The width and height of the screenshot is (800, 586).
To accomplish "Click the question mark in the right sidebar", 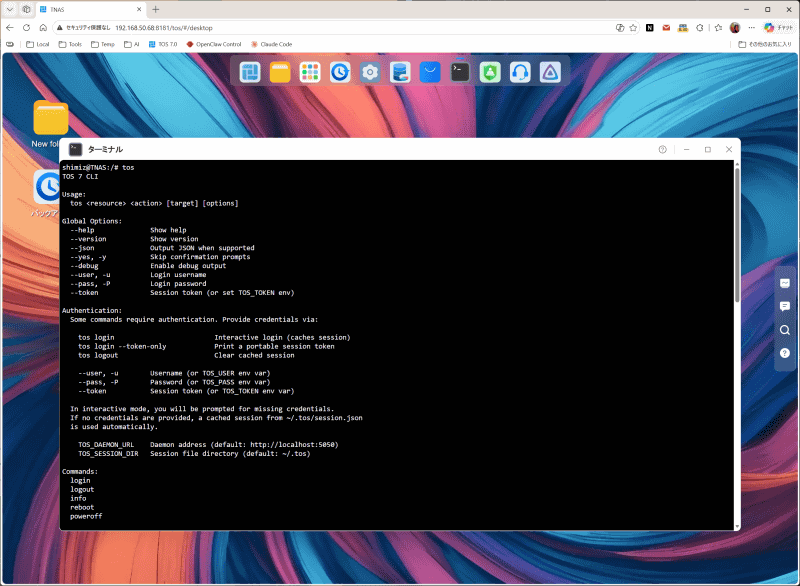I will tap(785, 353).
